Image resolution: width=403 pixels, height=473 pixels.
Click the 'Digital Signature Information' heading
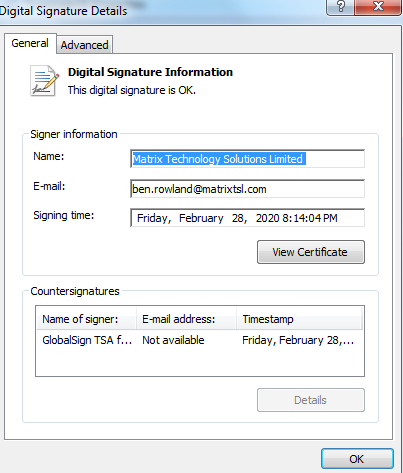pos(150,72)
